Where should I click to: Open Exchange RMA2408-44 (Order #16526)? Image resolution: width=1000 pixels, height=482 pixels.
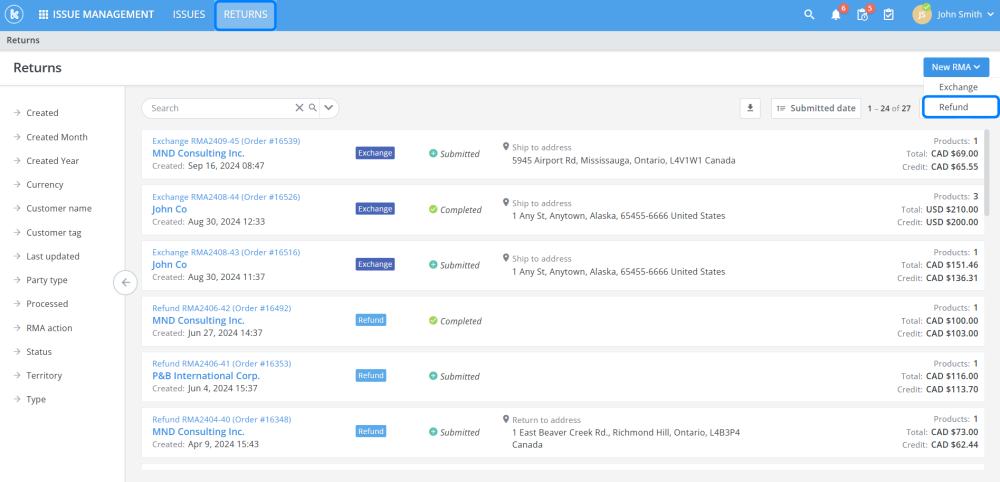(226, 197)
